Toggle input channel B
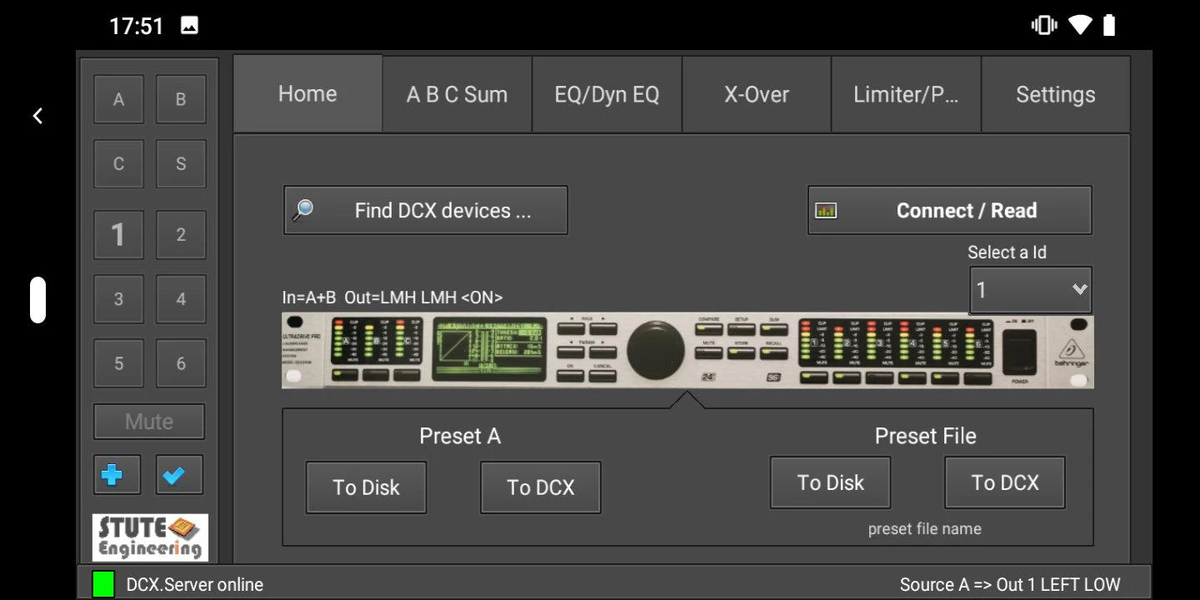The height and width of the screenshot is (600, 1200). coord(181,99)
